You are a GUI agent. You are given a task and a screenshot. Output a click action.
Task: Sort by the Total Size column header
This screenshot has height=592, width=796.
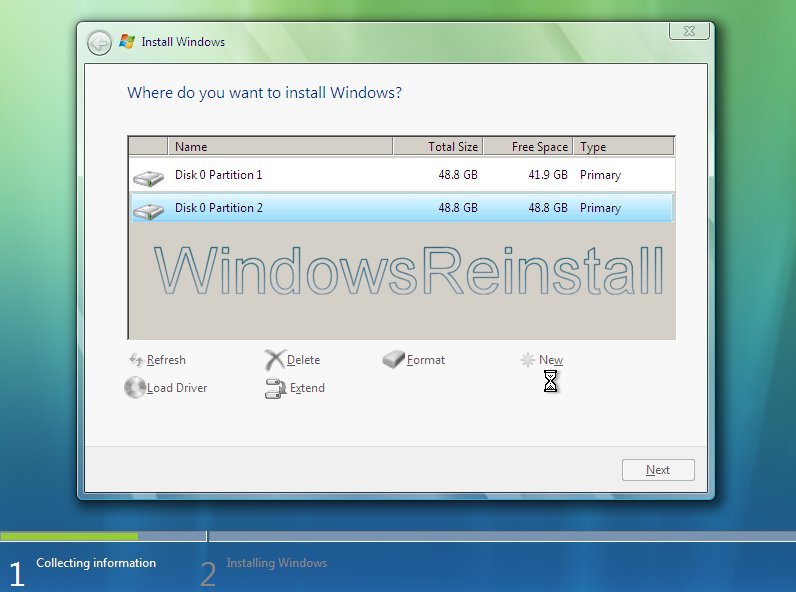[x=438, y=147]
